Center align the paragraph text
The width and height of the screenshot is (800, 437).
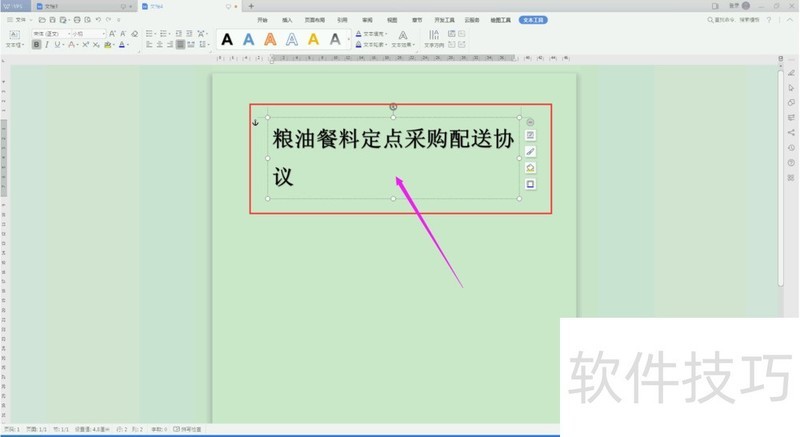(x=159, y=45)
